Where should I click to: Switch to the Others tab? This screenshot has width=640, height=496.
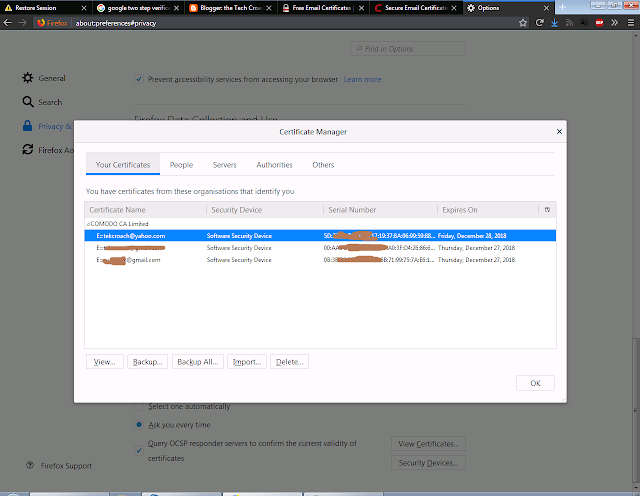[x=323, y=165]
